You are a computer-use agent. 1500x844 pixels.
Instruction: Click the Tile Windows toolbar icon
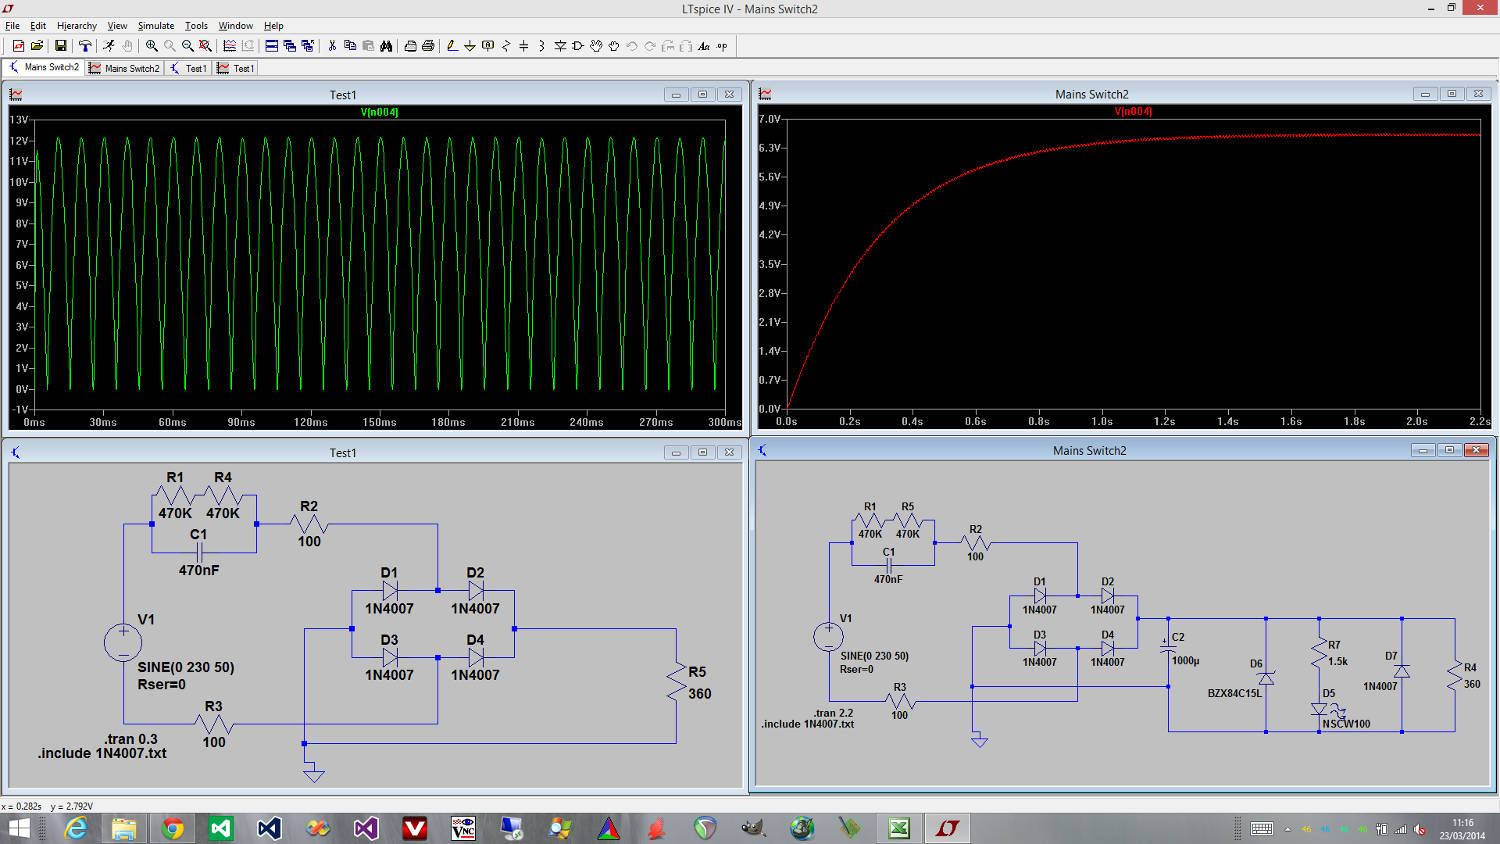click(x=272, y=46)
